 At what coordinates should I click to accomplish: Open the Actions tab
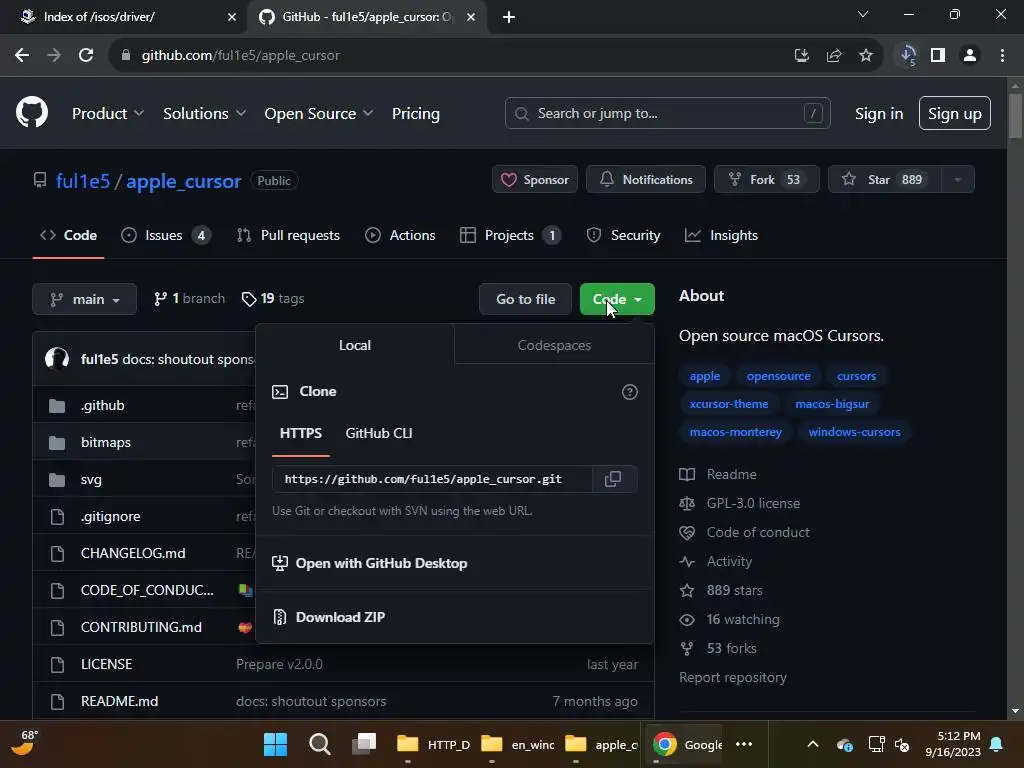tap(400, 235)
